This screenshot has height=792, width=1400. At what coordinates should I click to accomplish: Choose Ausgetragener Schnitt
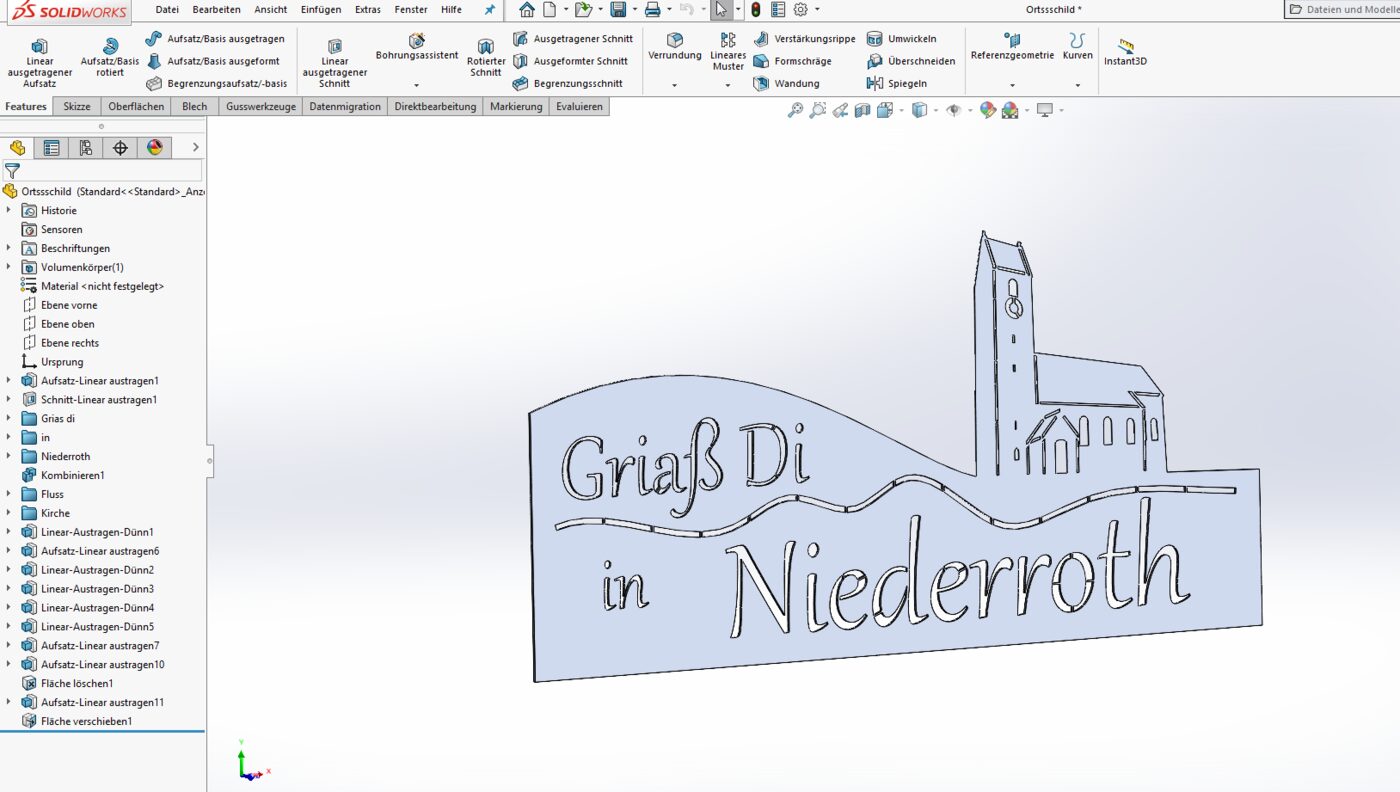(572, 39)
